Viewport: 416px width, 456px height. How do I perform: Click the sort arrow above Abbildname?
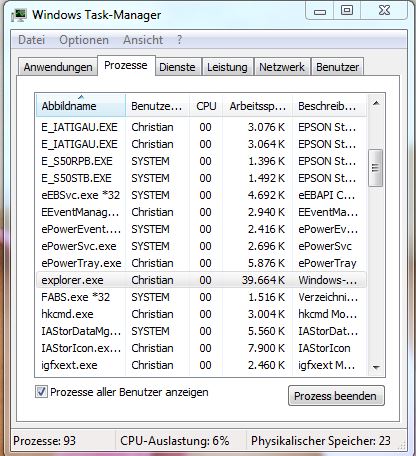81,97
